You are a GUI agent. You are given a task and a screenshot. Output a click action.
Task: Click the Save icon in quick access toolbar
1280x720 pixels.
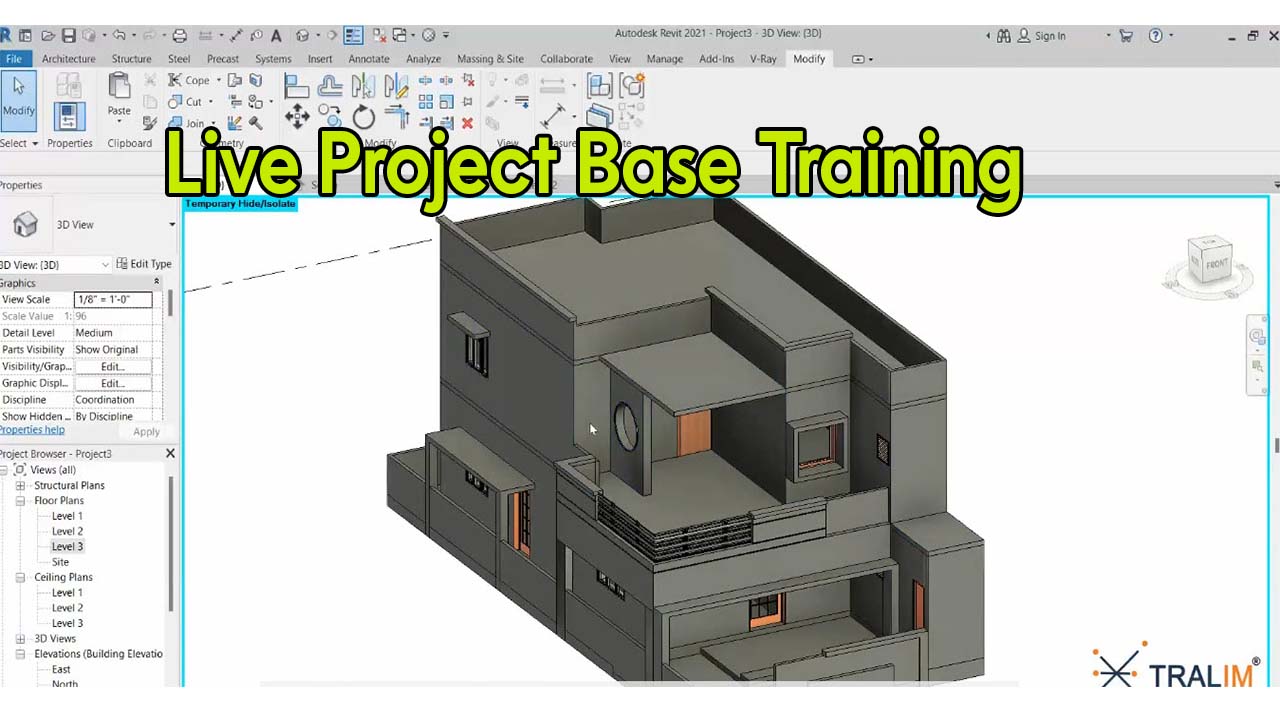69,35
